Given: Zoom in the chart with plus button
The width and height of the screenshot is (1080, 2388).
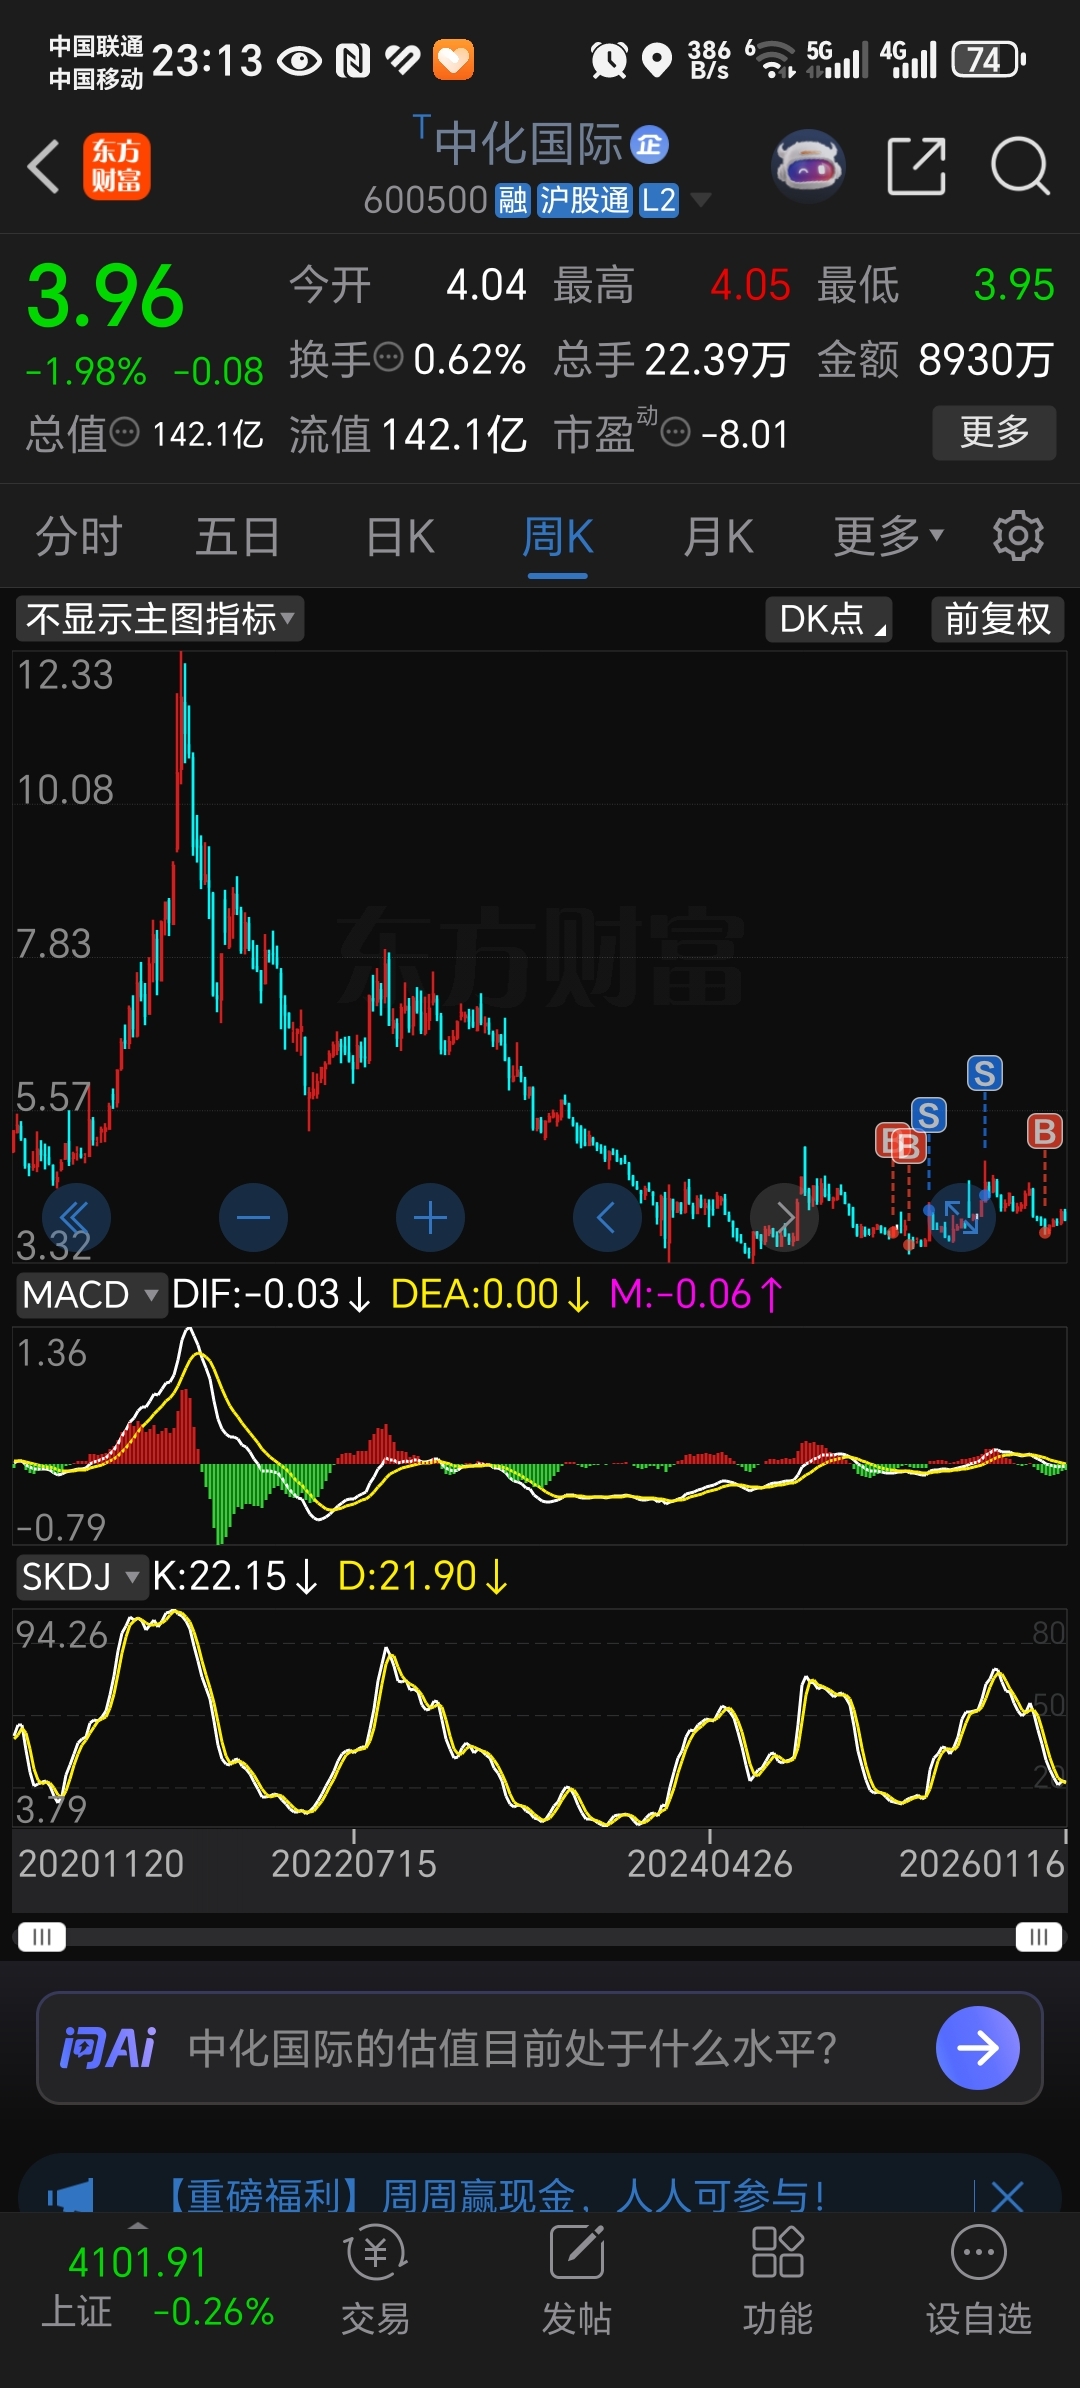Looking at the screenshot, I should (x=430, y=1217).
